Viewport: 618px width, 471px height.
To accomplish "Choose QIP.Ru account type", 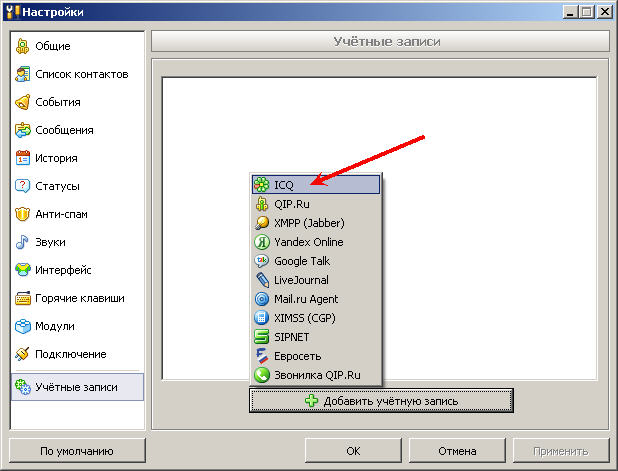I will (316, 204).
